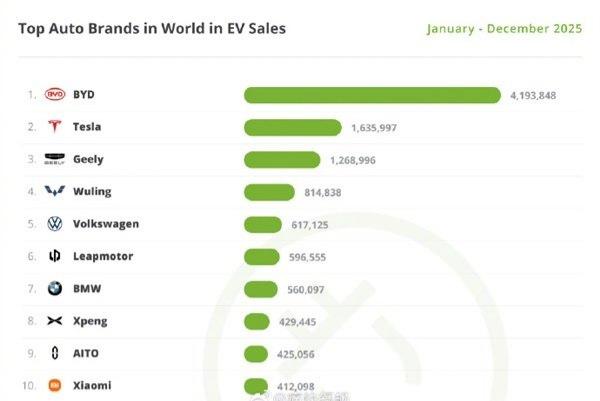
Task: Click the January - December 2025 date range
Action: [x=503, y=28]
